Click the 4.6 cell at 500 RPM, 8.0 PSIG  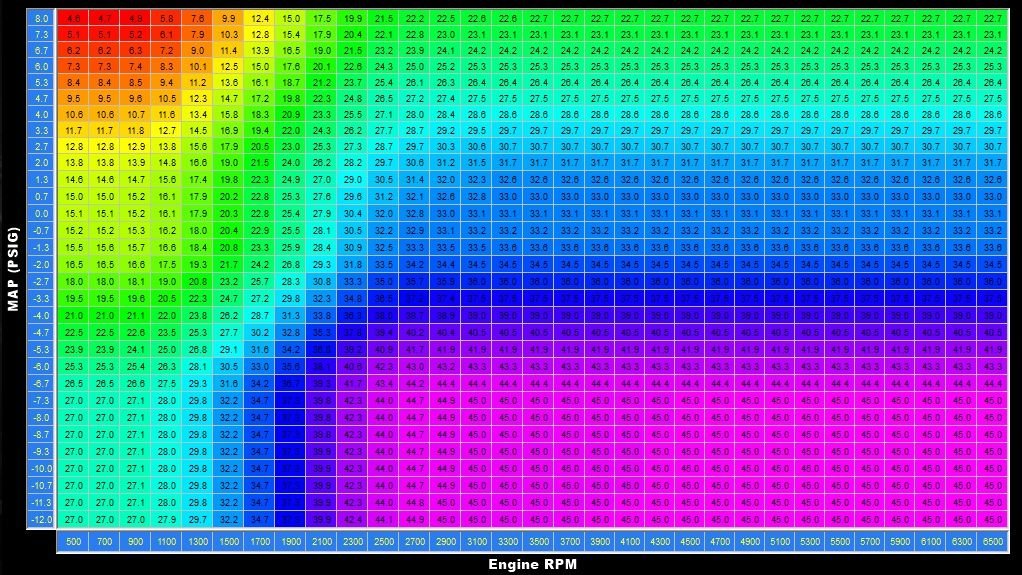[x=74, y=19]
